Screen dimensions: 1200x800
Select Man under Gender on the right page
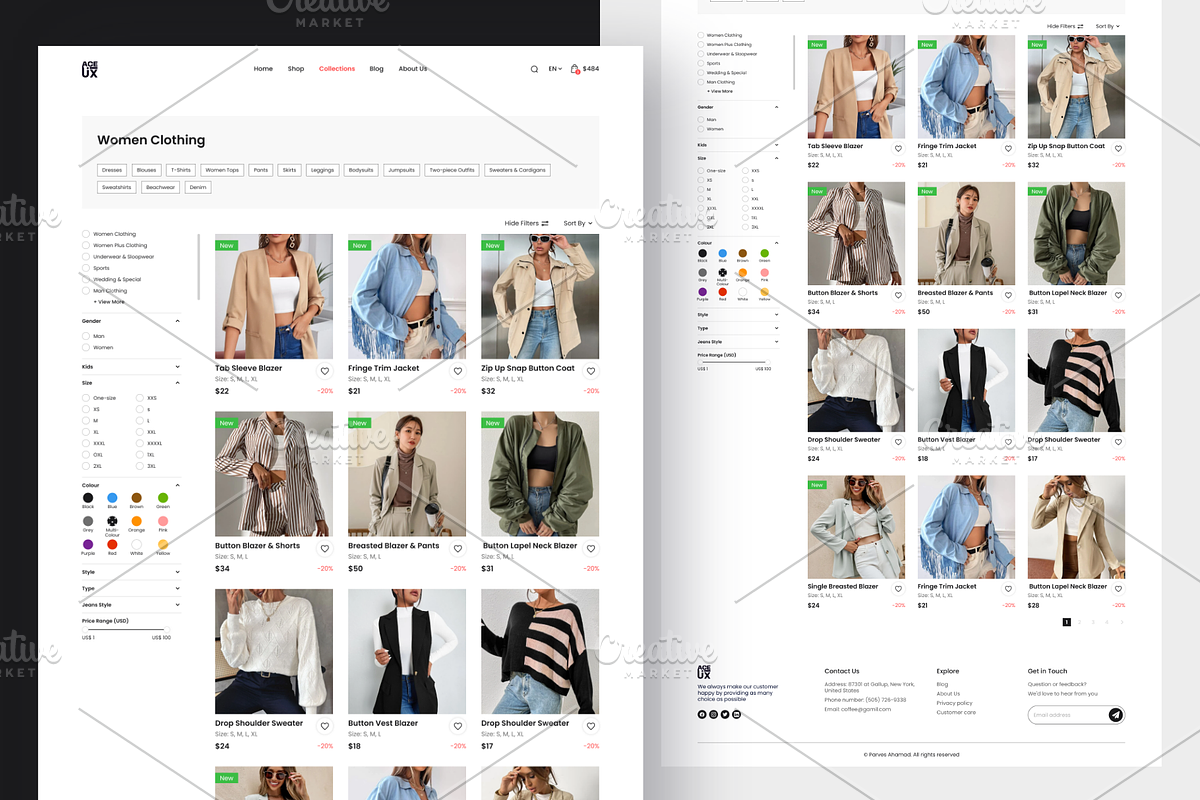701,120
